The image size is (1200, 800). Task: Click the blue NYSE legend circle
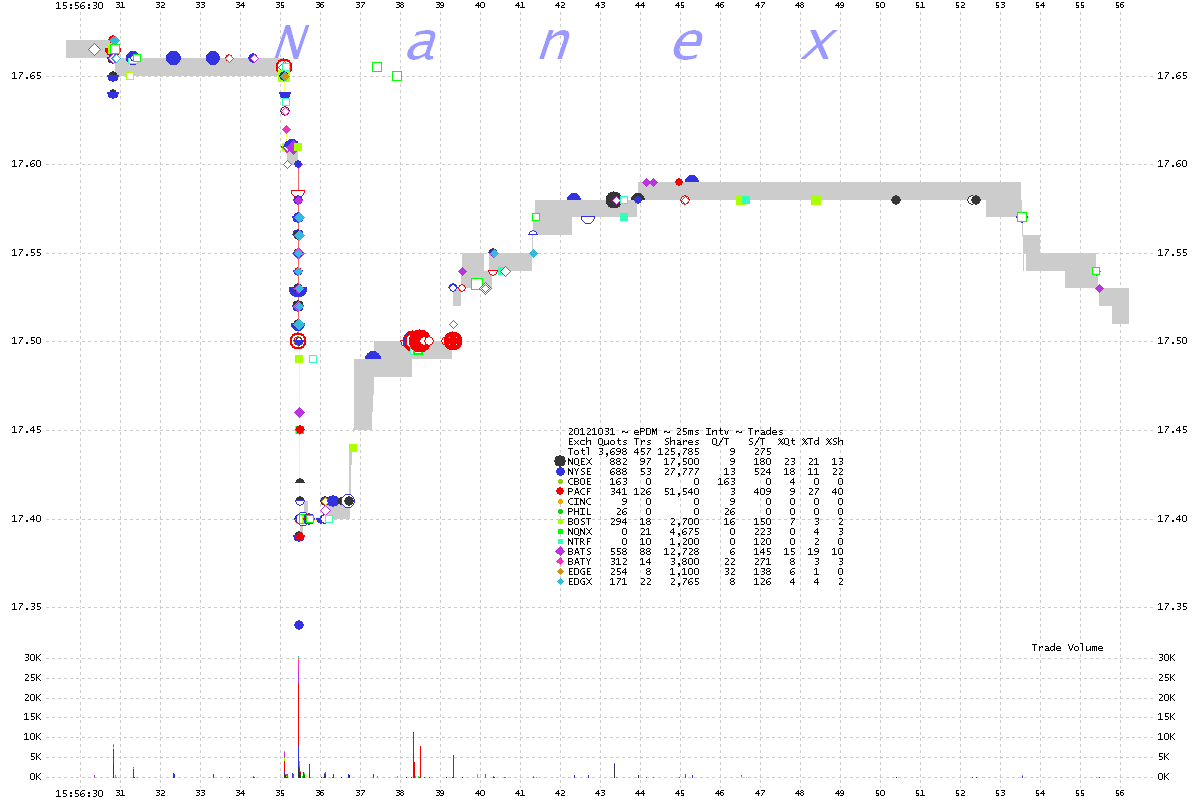point(559,471)
